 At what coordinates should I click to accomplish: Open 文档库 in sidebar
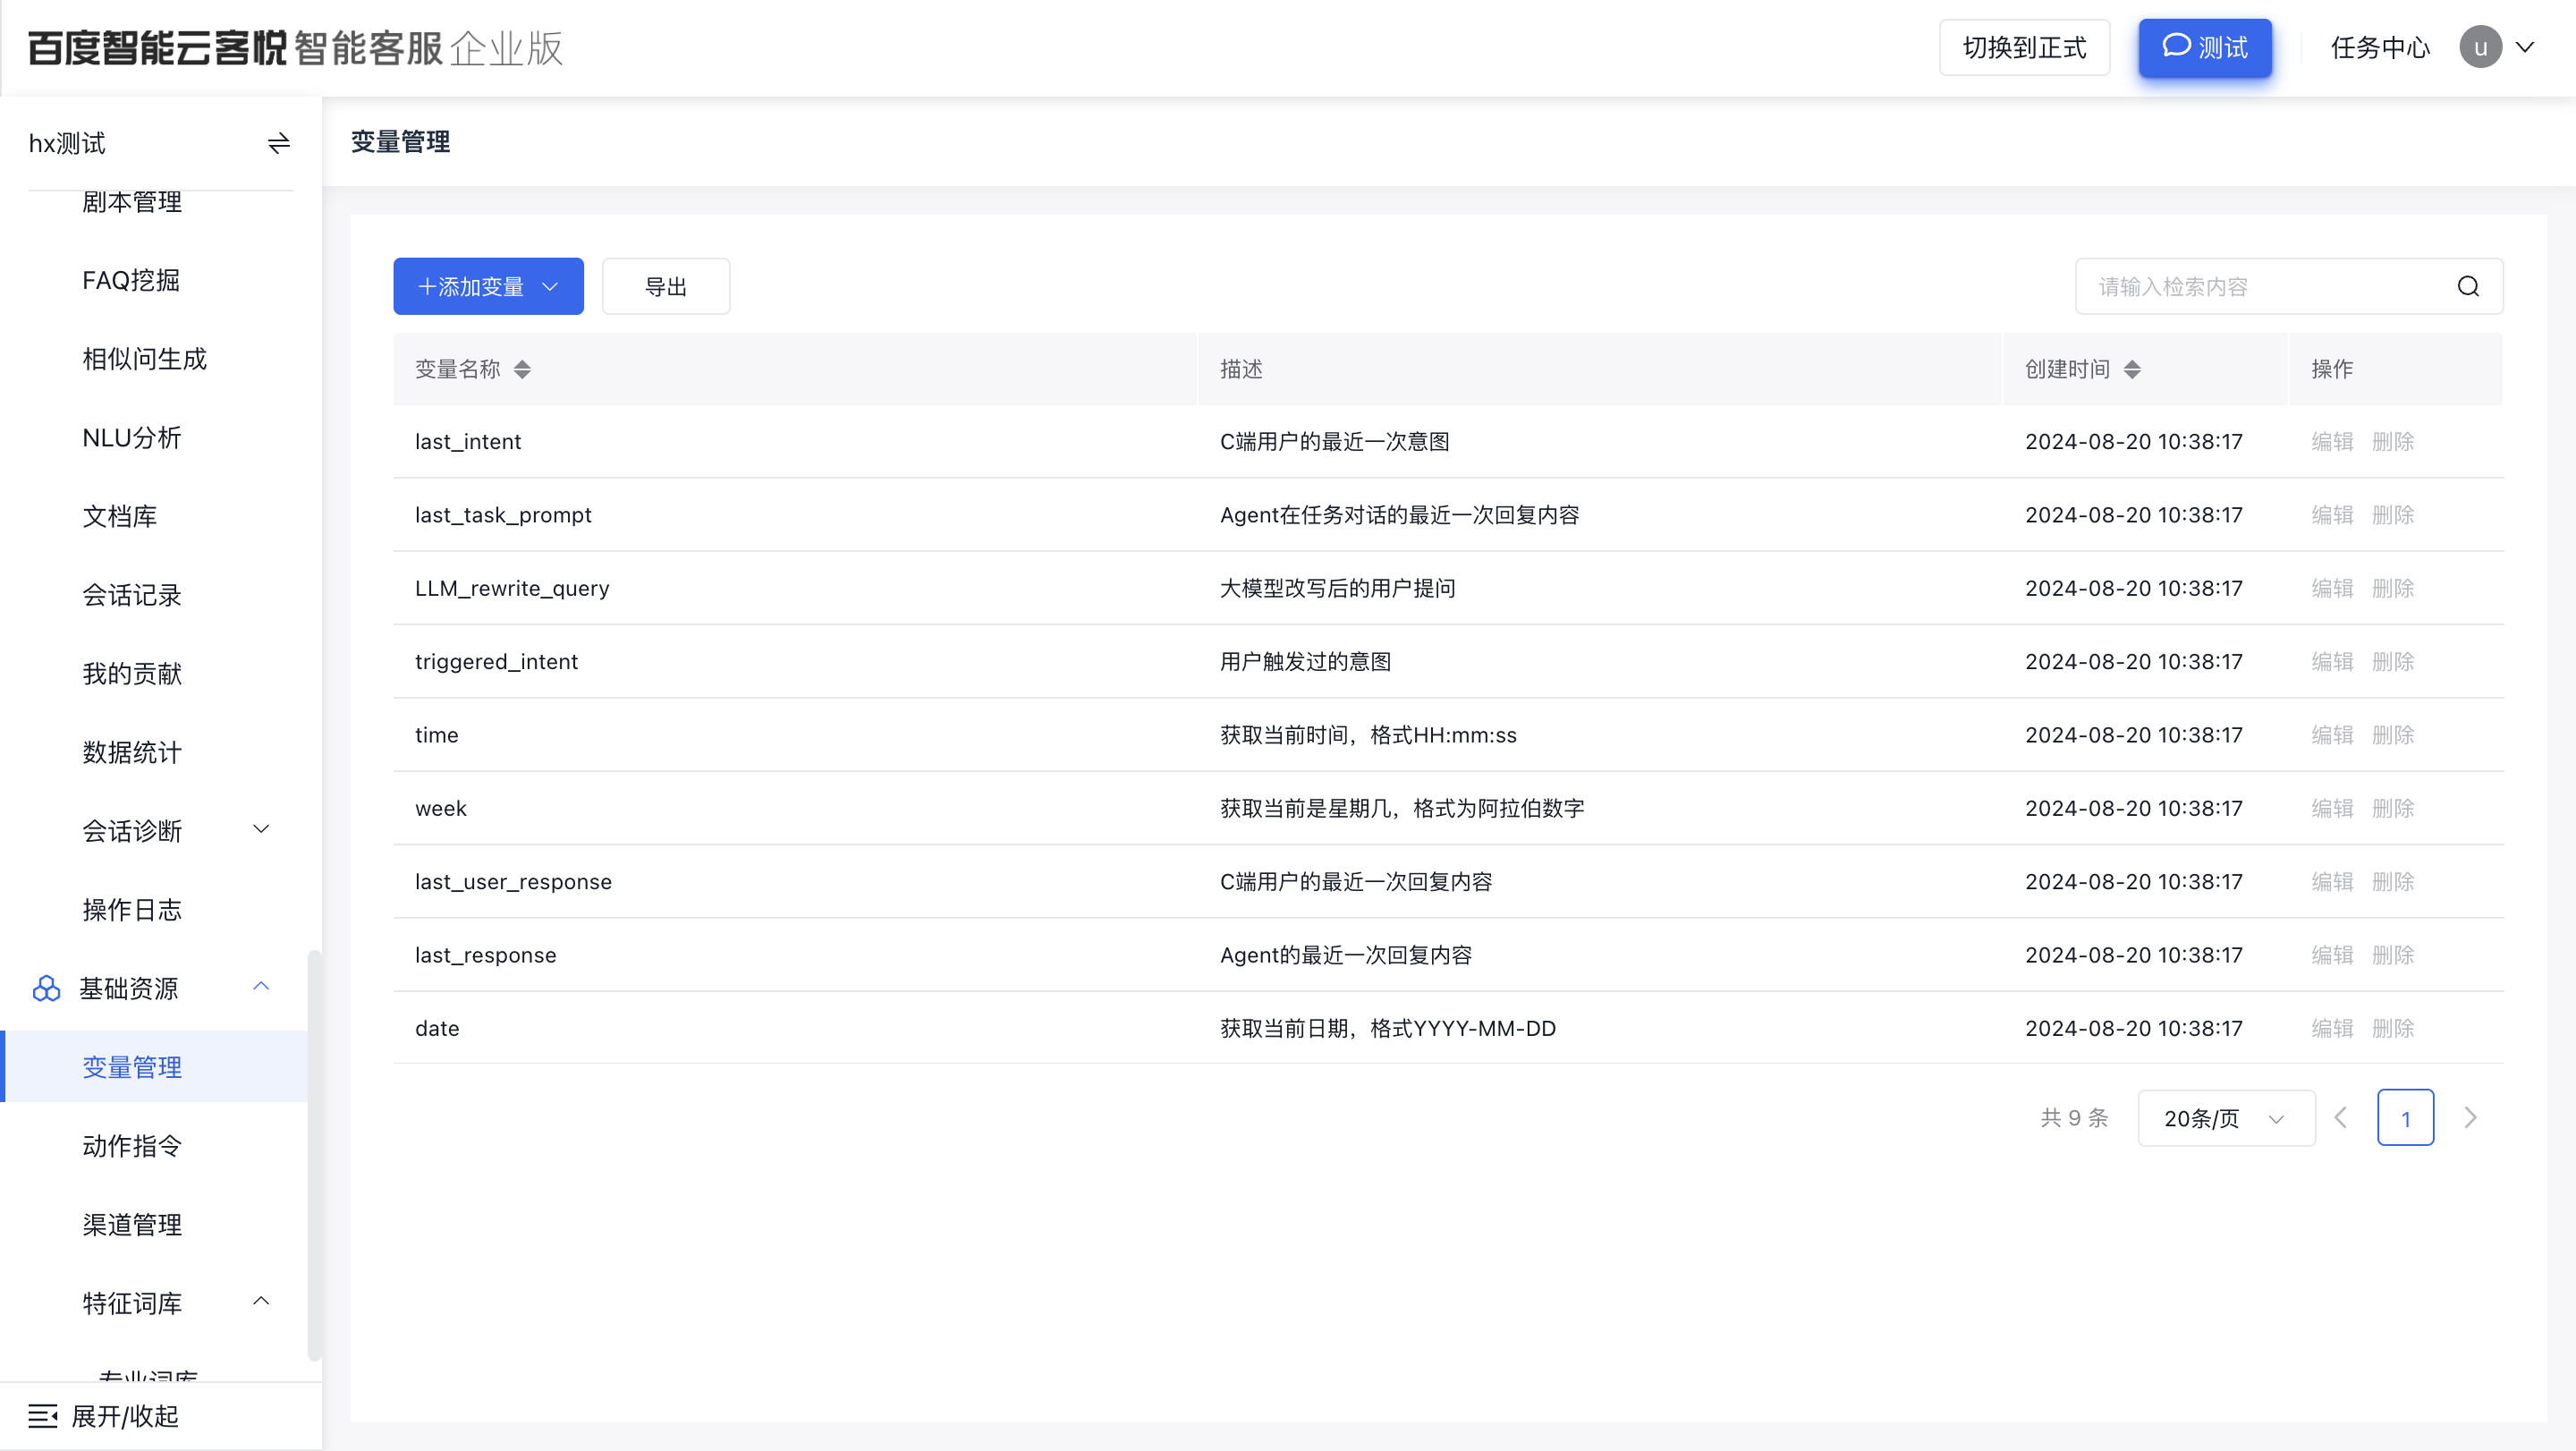click(119, 516)
